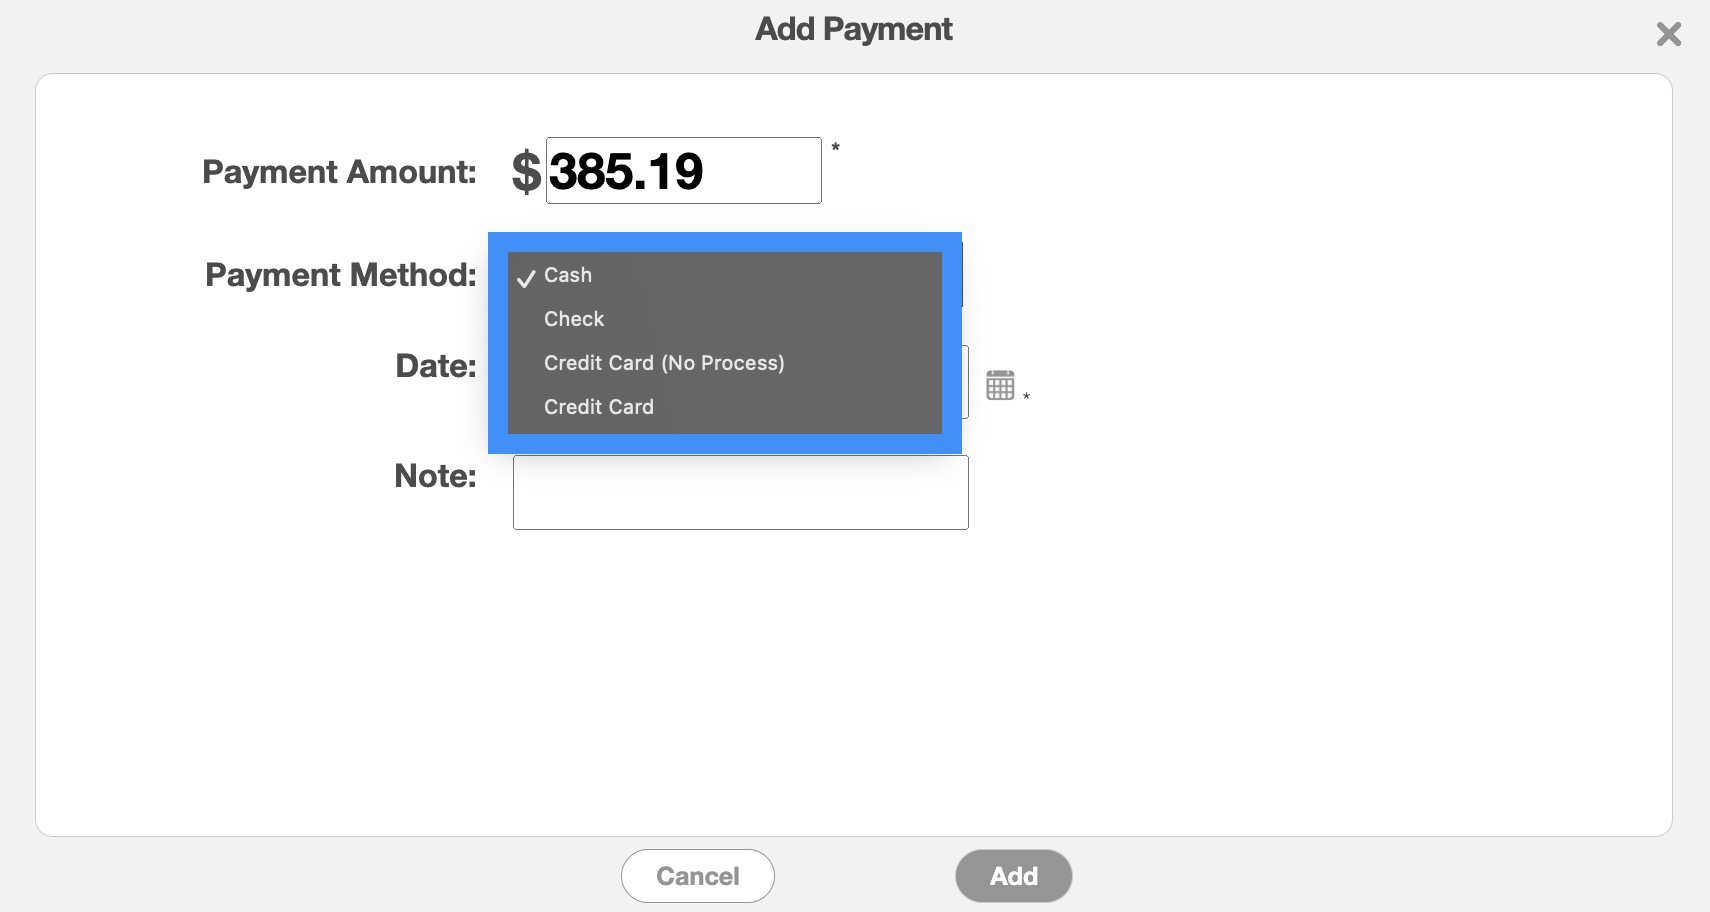
Task: Click inside the Note text box
Action: click(740, 493)
